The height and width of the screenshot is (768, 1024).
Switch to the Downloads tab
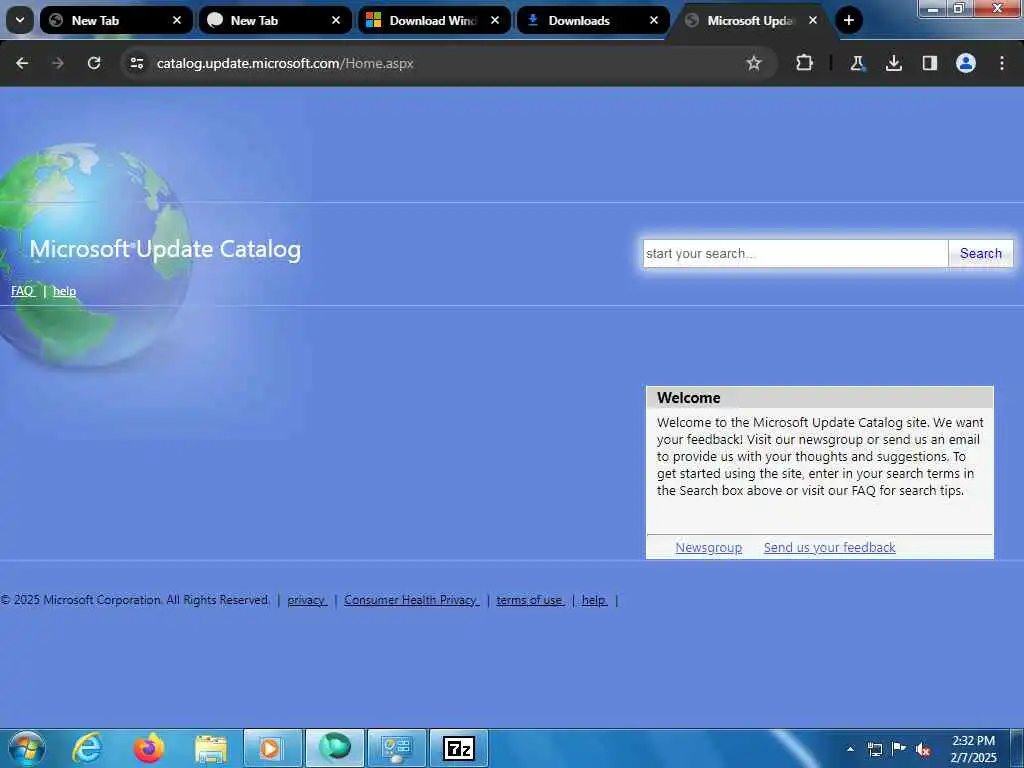point(593,20)
